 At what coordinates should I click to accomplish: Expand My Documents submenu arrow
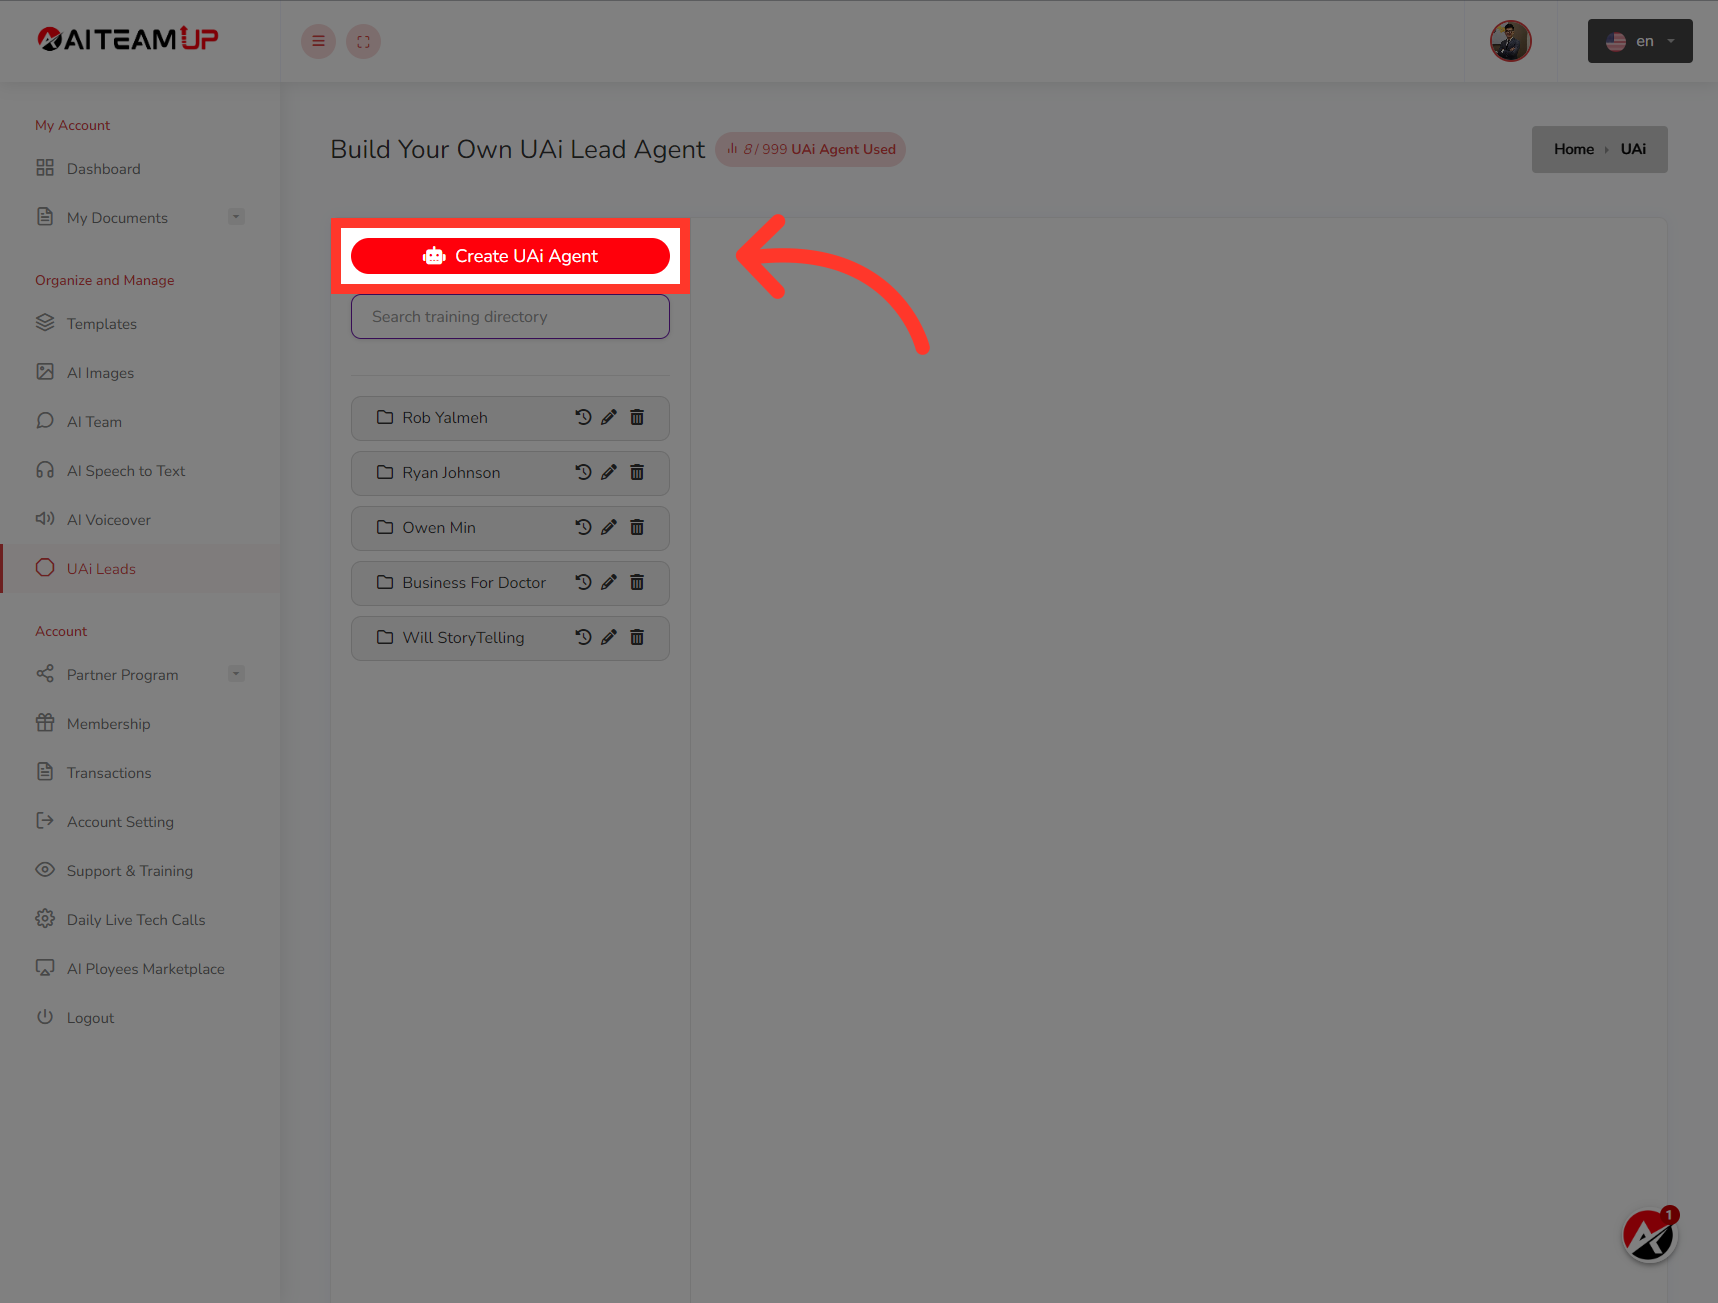coord(236,217)
